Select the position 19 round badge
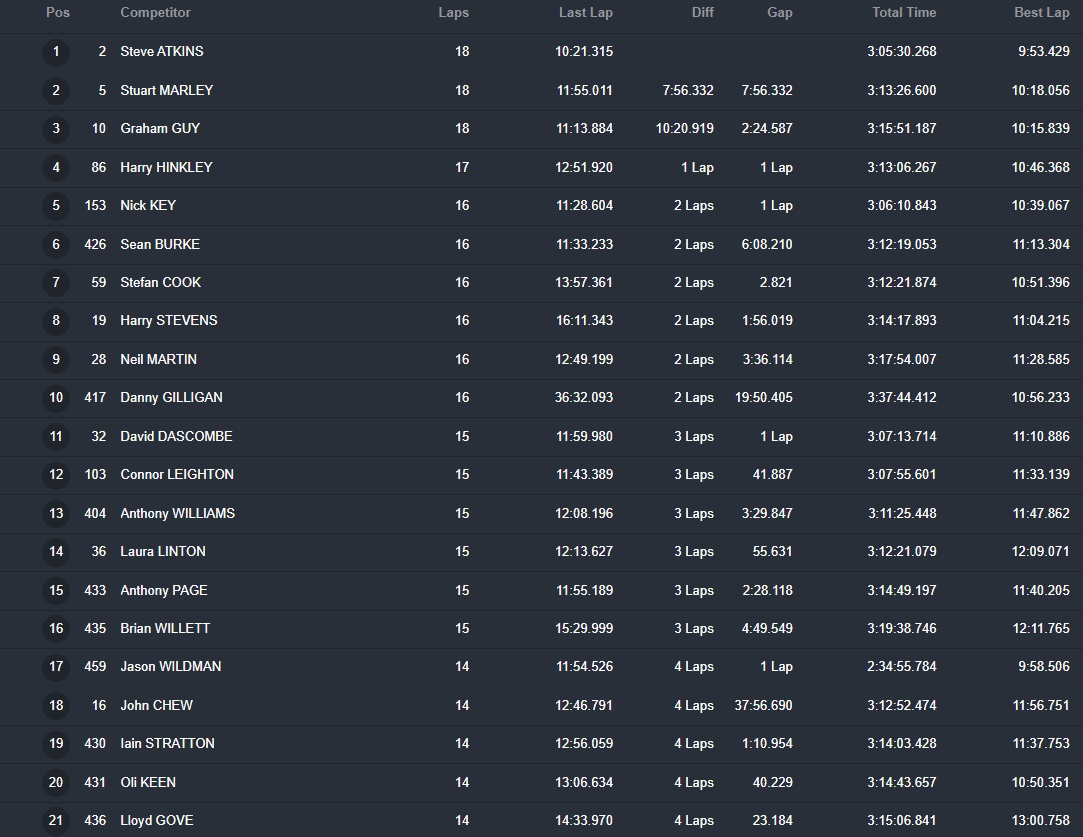The height and width of the screenshot is (837, 1083). pyautogui.click(x=56, y=744)
